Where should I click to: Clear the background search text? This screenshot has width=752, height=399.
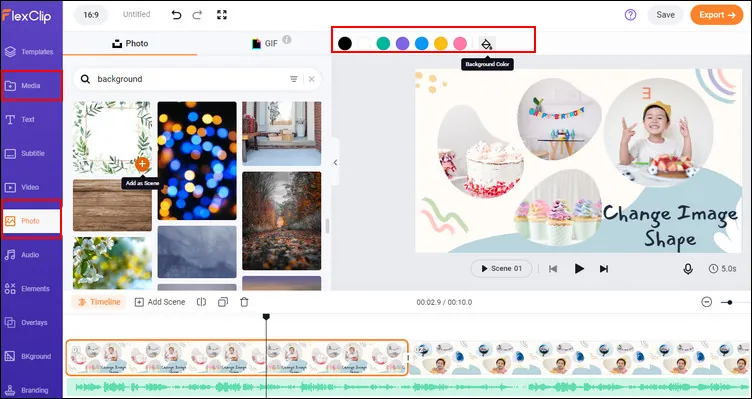tap(311, 79)
